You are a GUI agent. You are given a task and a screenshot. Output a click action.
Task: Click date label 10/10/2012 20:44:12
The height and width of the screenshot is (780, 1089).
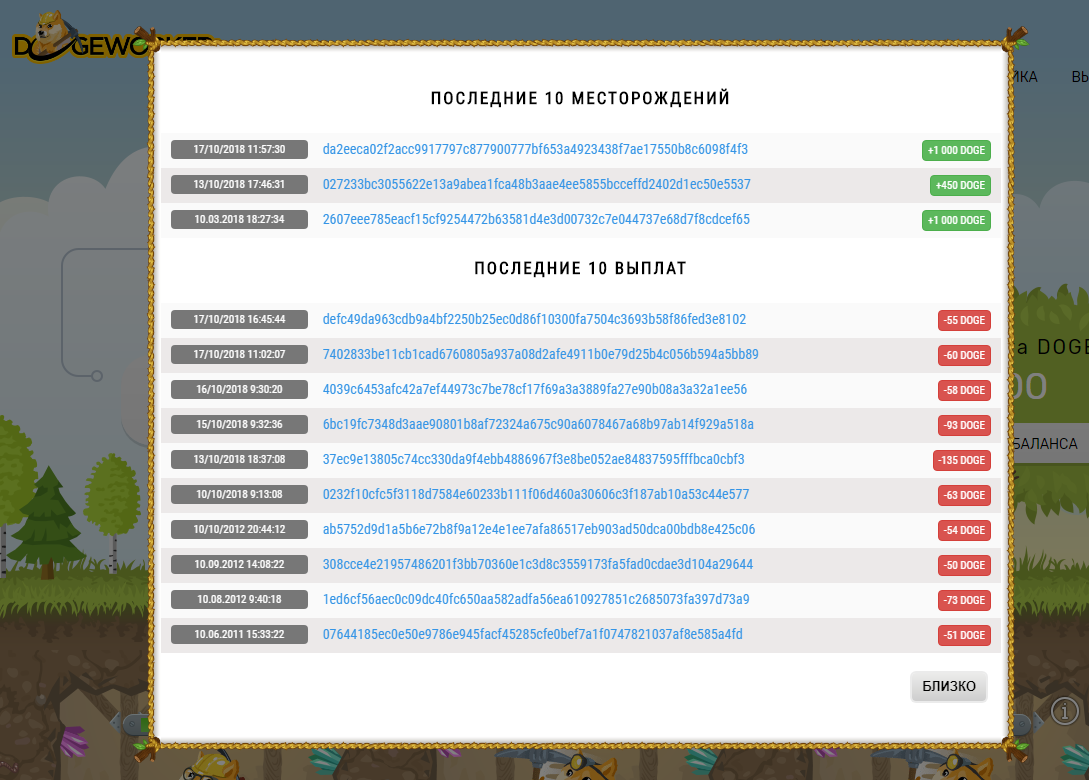click(x=239, y=529)
